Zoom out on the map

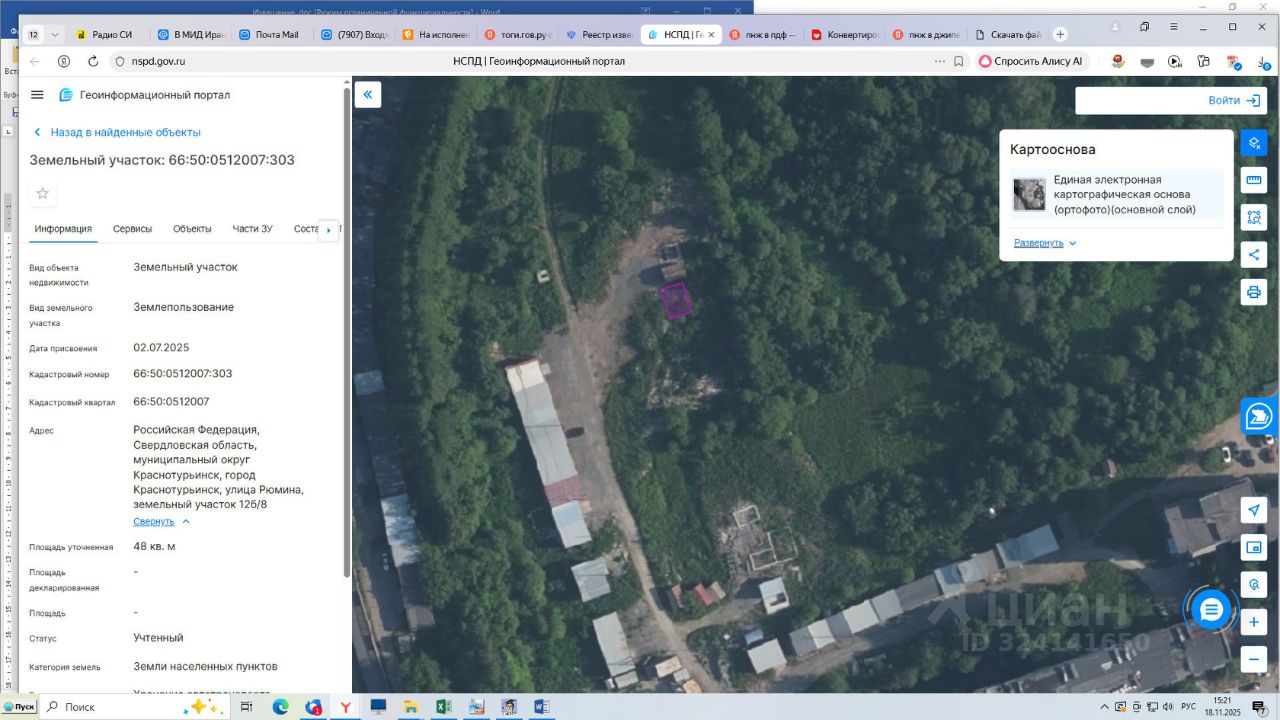coord(1254,660)
